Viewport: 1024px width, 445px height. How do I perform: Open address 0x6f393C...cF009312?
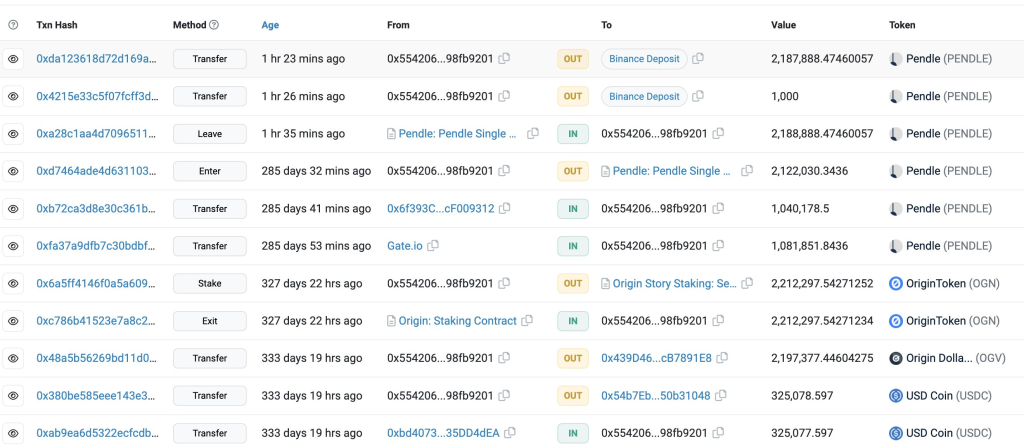click(x=441, y=208)
